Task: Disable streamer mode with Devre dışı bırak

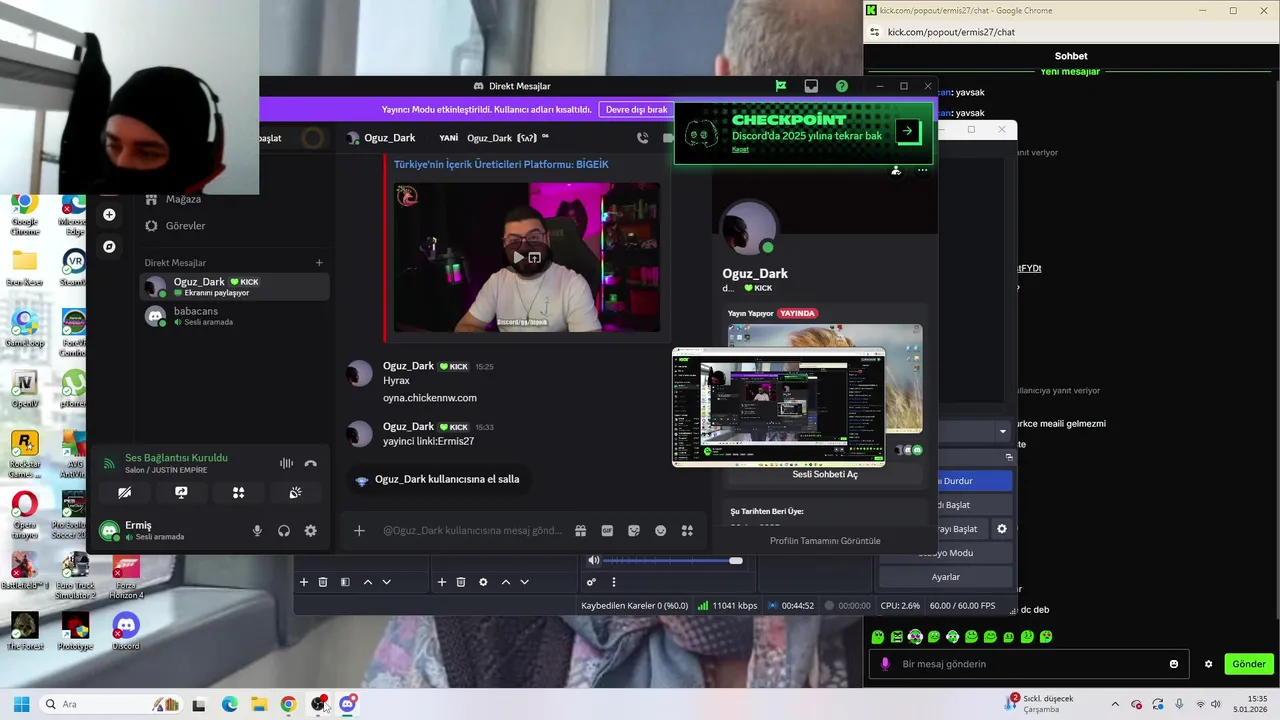Action: pyautogui.click(x=636, y=109)
